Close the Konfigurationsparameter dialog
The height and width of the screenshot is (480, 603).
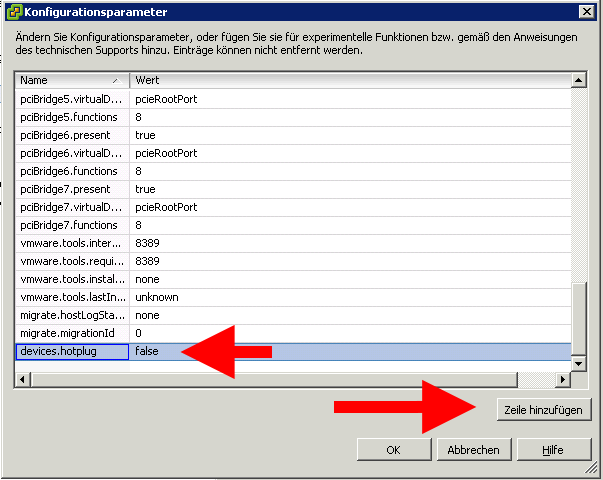point(586,12)
